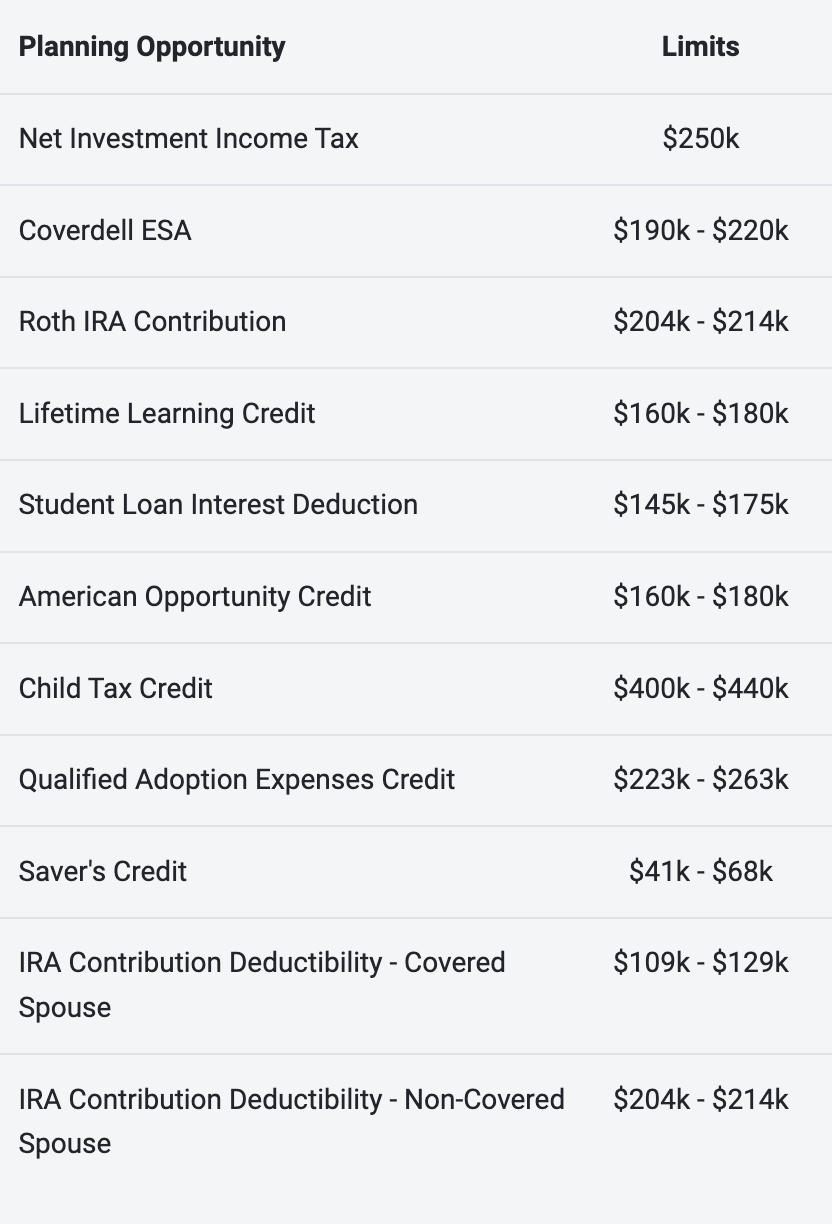Select the Roth IRA Contribution row
The image size is (832, 1224).
pyautogui.click(x=416, y=322)
